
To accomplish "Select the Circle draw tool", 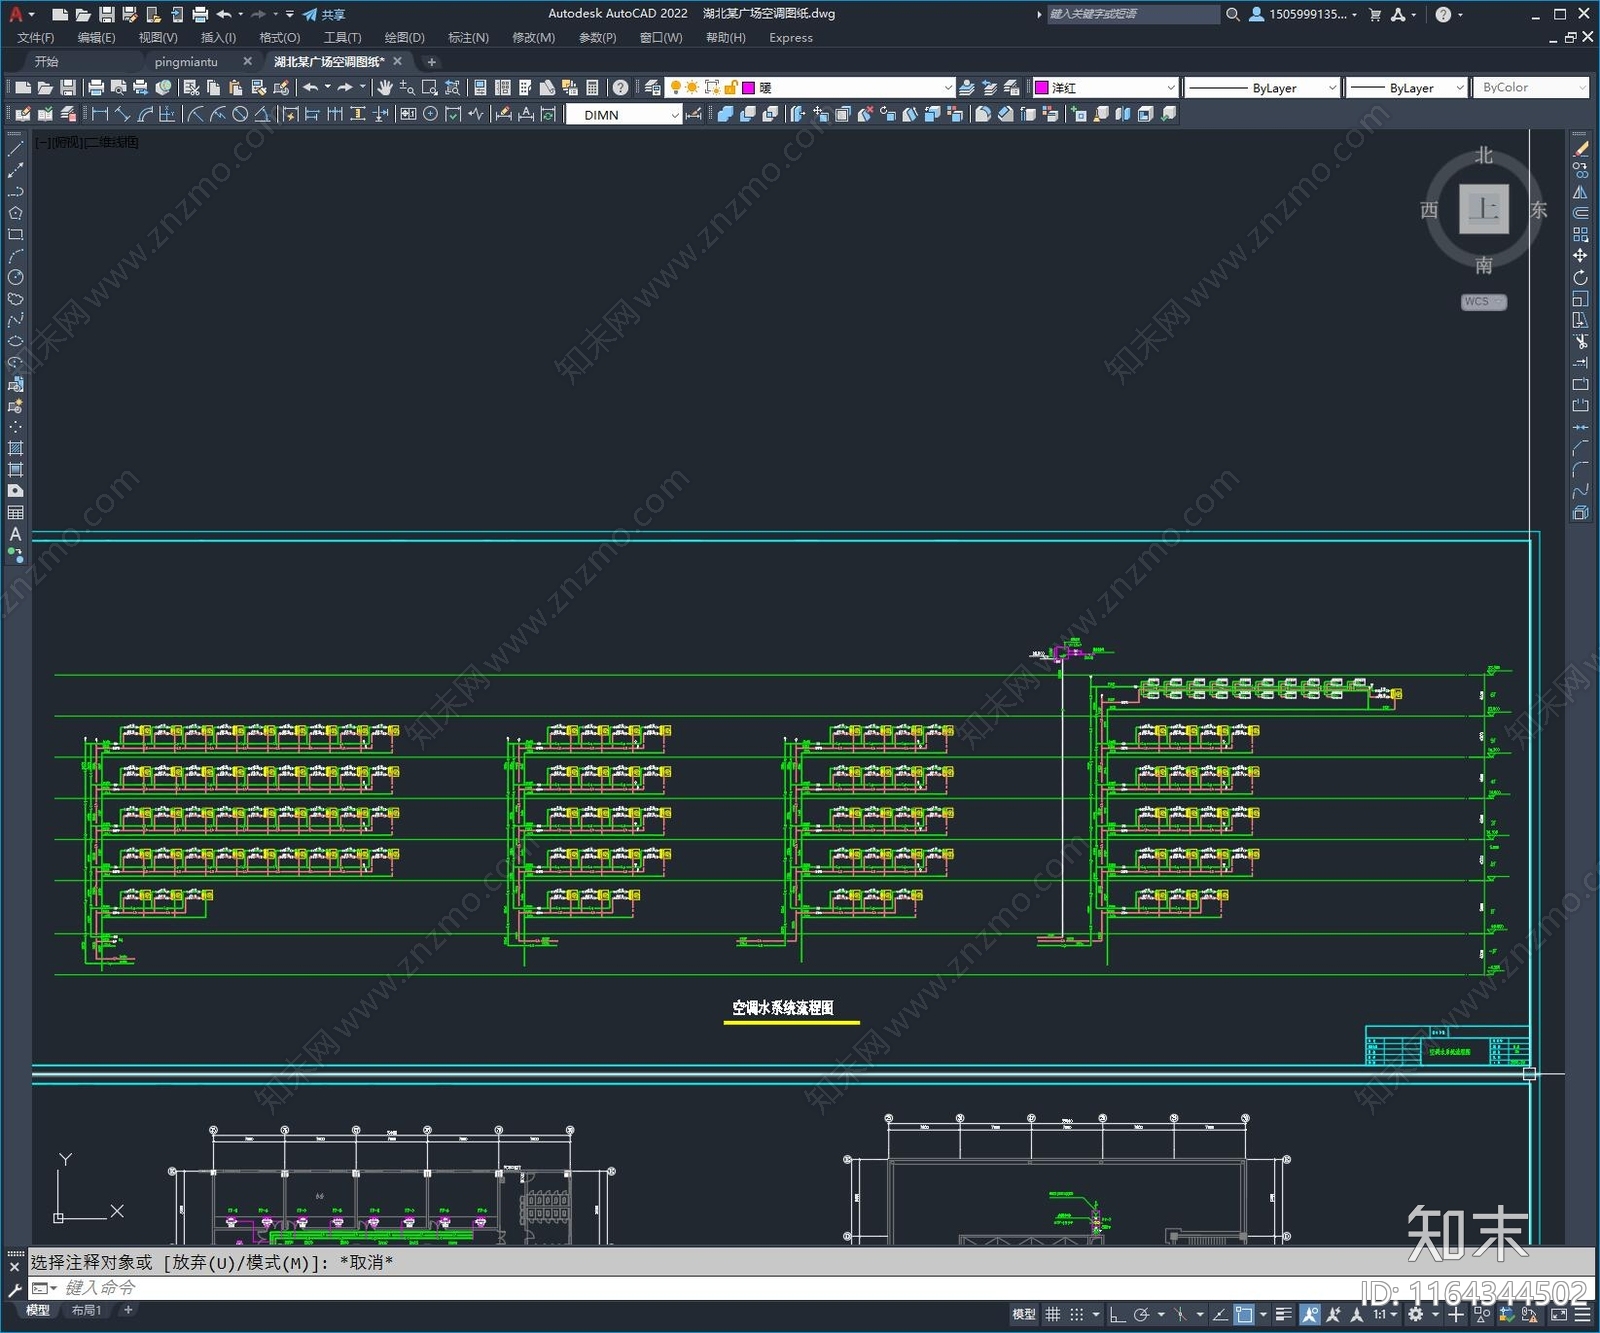I will click(15, 277).
